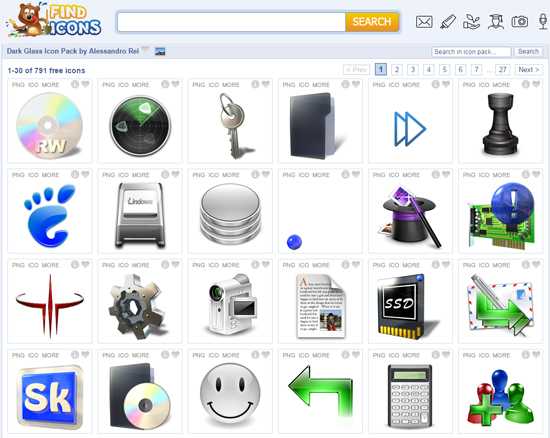The image size is (550, 438).
Task: Open MORE formats for radar icon
Action: point(141,85)
